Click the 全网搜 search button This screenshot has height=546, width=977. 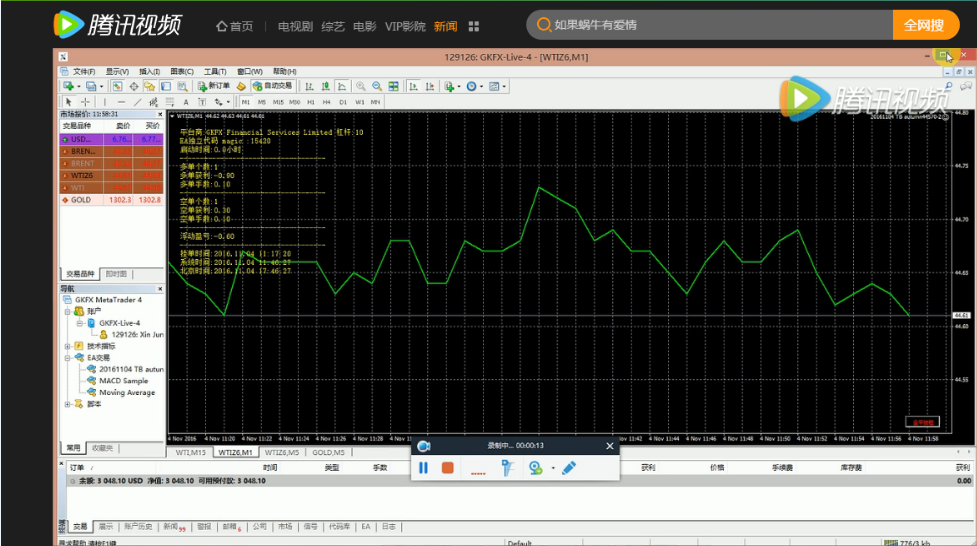924,26
